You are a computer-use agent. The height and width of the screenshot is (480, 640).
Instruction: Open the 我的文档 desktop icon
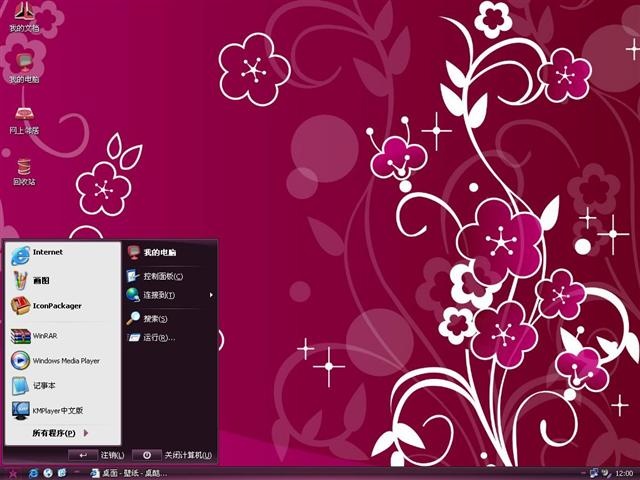[24, 16]
